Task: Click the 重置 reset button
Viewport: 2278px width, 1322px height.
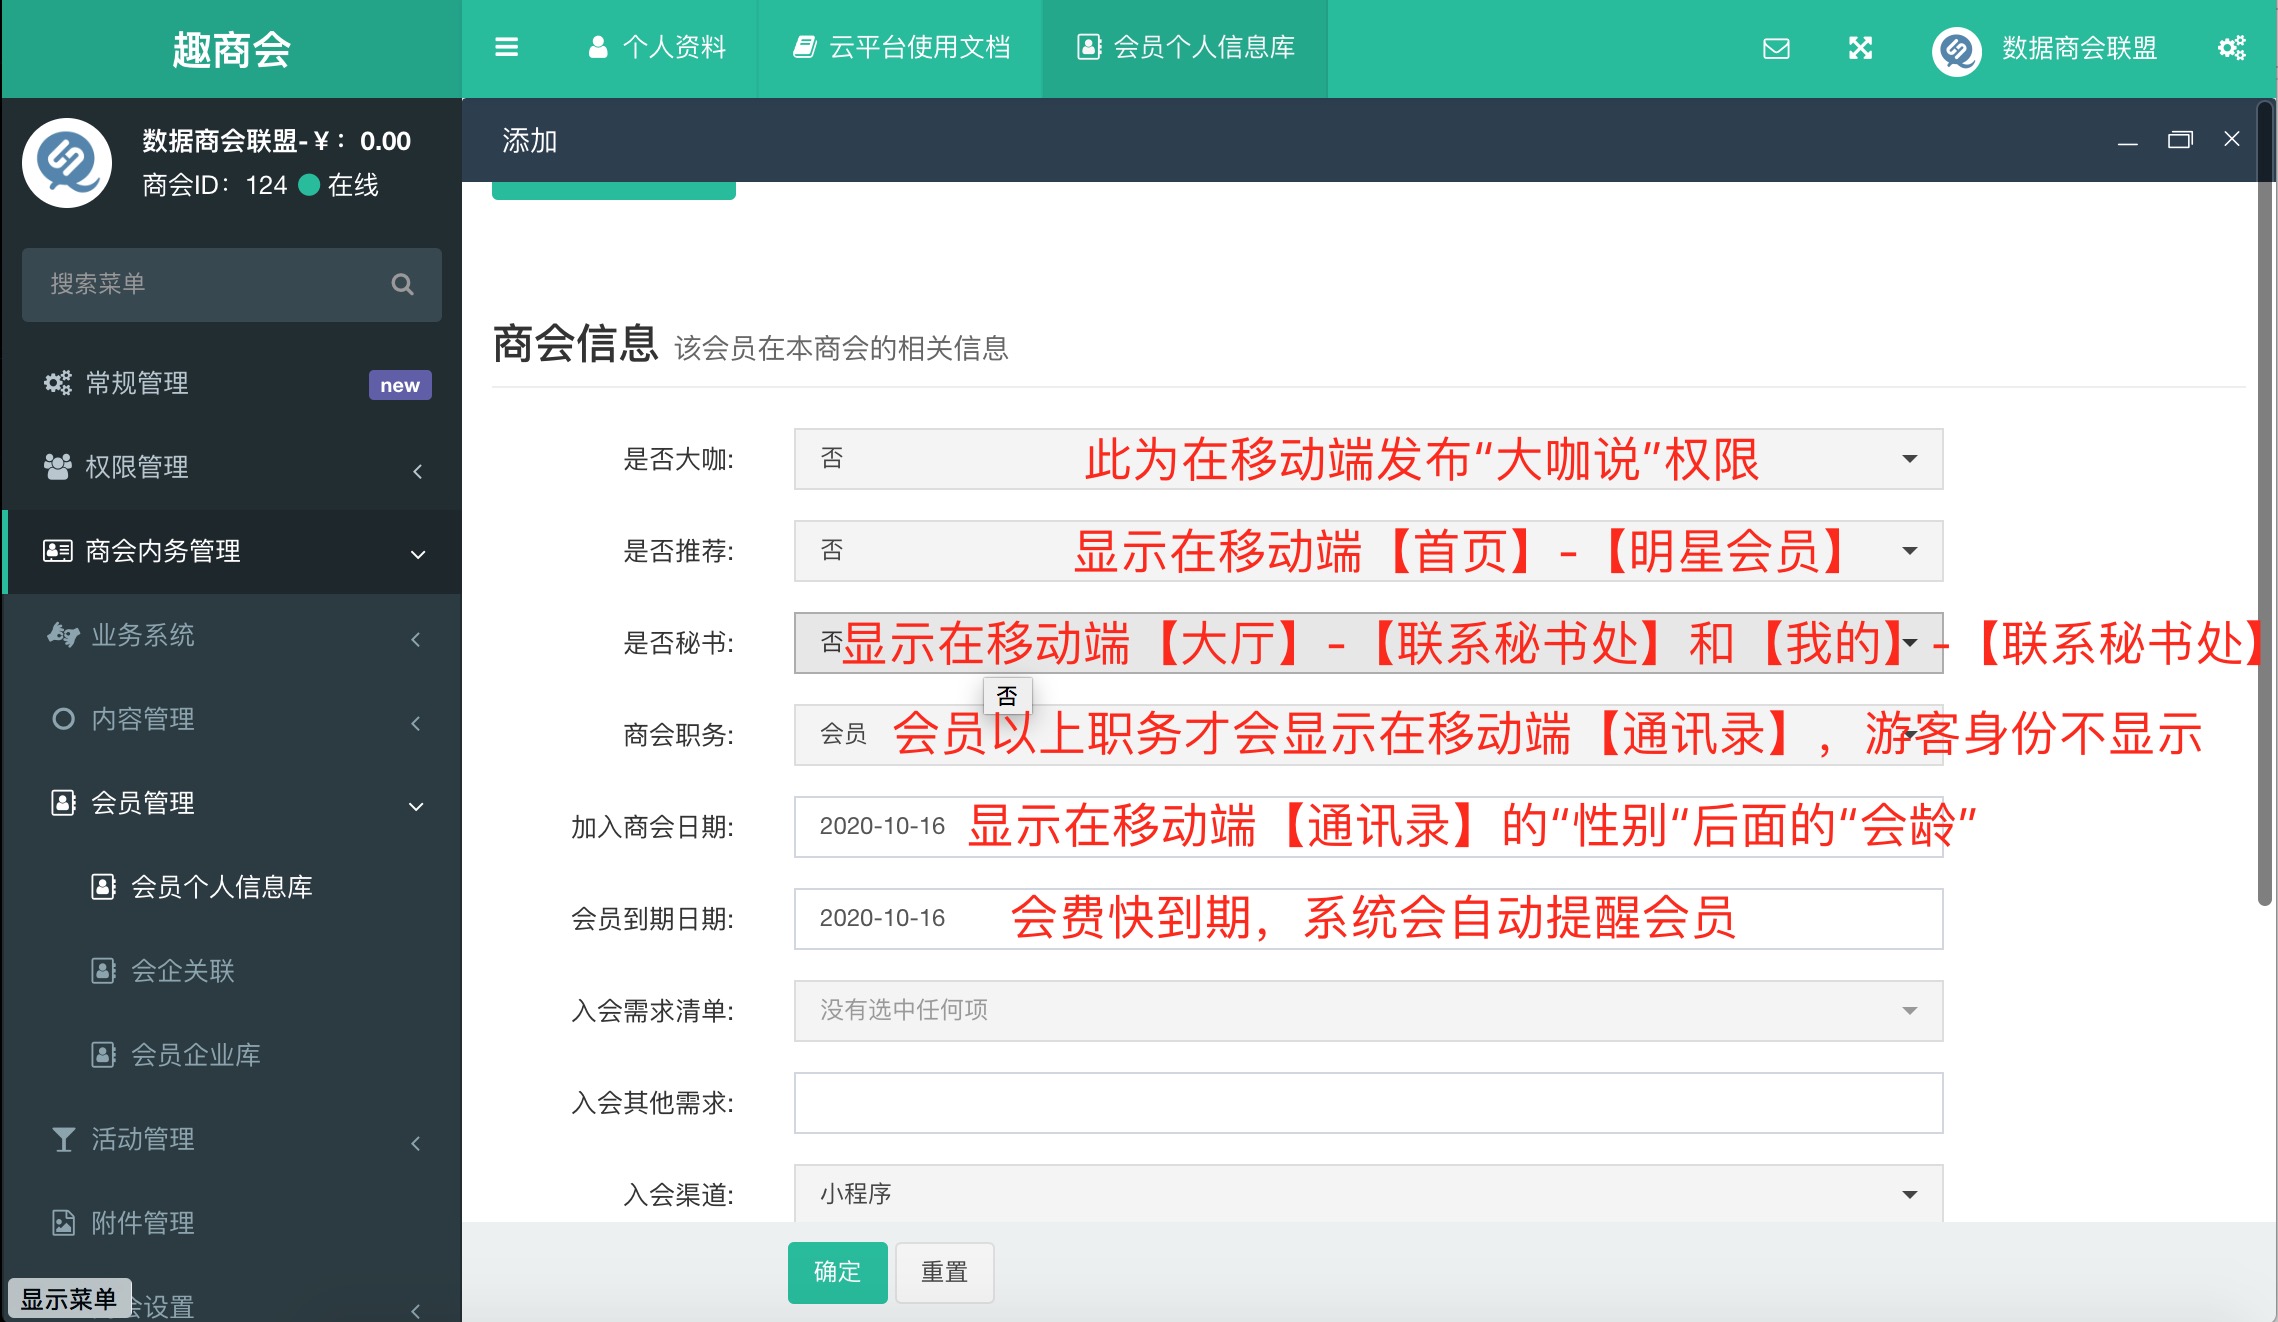Action: pyautogui.click(x=944, y=1272)
